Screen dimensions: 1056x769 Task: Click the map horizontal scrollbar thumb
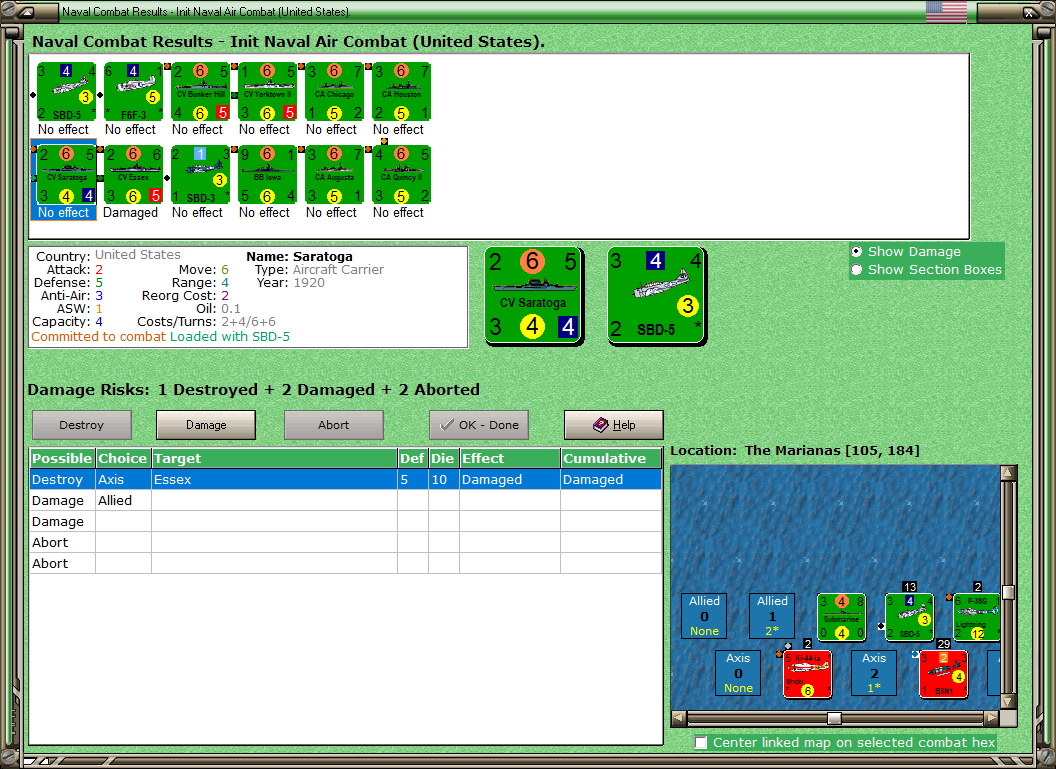pyautogui.click(x=834, y=718)
